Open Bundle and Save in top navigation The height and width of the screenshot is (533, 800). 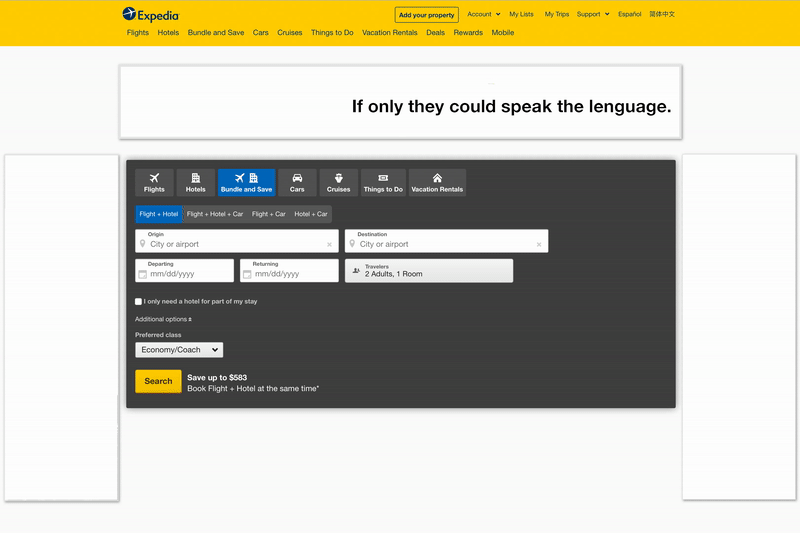tap(216, 33)
